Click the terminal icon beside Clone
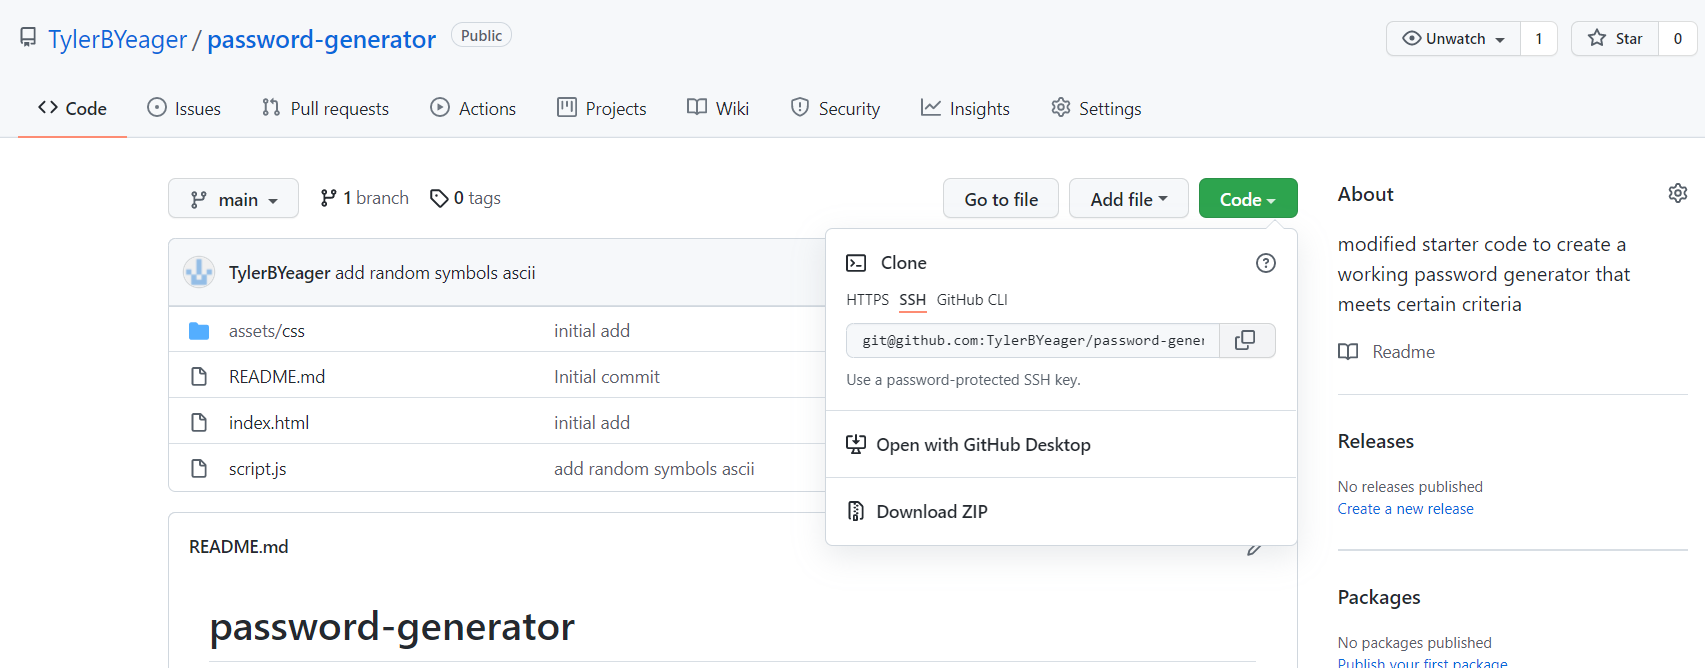Image resolution: width=1705 pixels, height=668 pixels. pos(856,263)
